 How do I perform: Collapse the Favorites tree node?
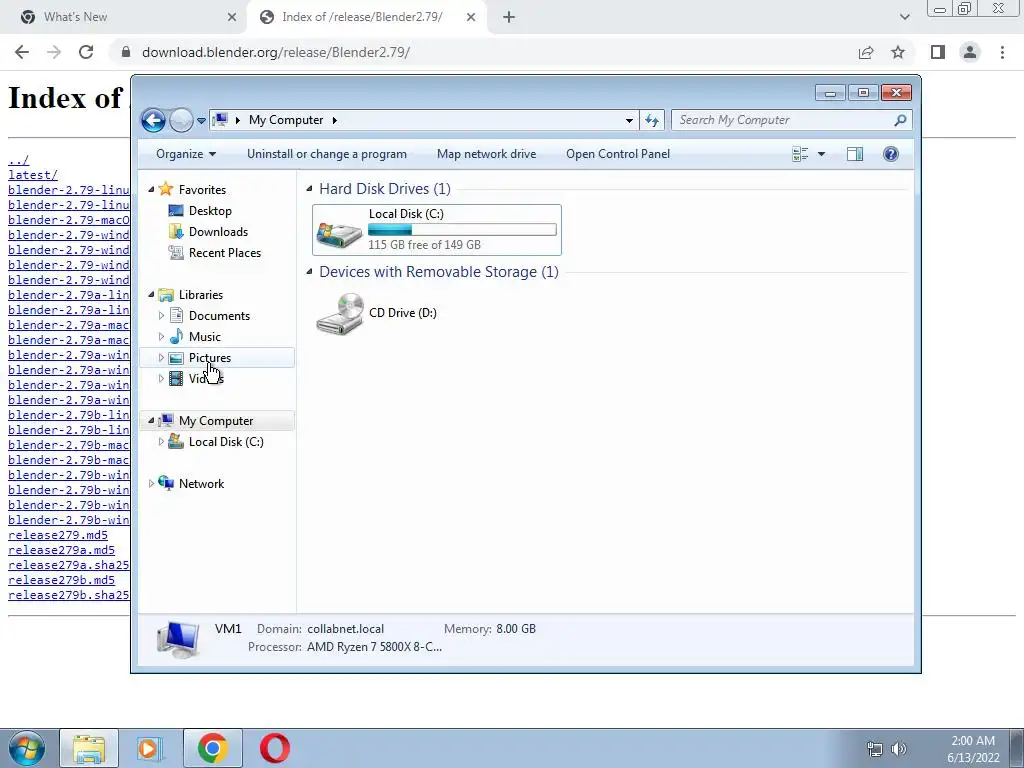point(152,189)
